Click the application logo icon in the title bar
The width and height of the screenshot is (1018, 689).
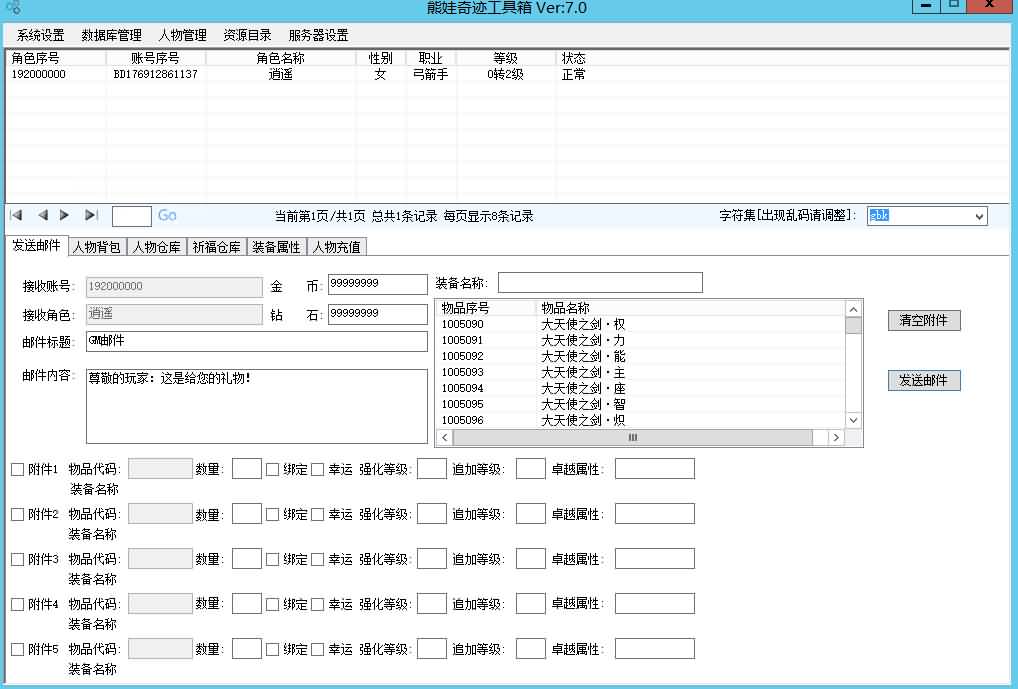pos(17,7)
